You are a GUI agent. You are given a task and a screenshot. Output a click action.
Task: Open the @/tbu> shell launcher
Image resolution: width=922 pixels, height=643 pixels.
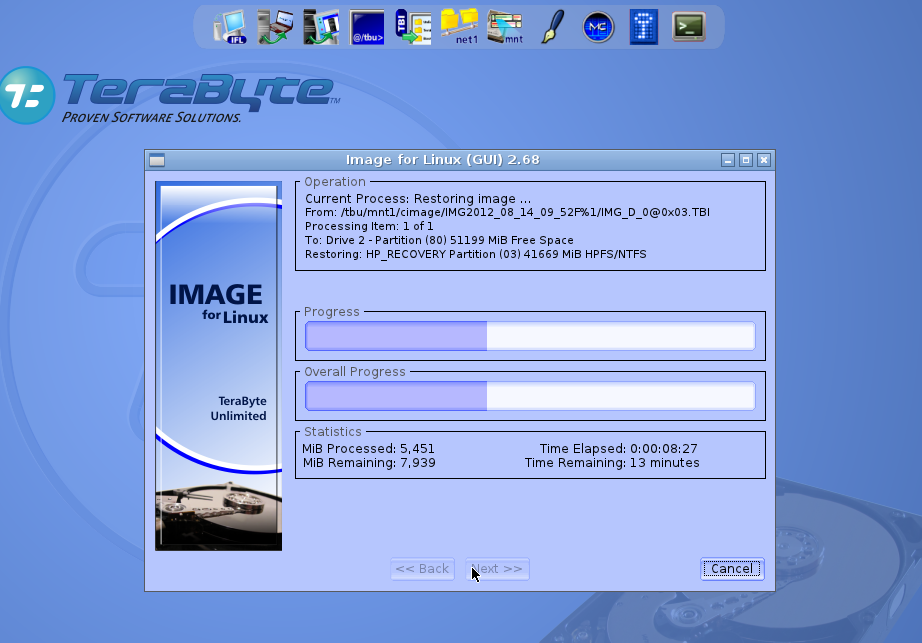[367, 27]
